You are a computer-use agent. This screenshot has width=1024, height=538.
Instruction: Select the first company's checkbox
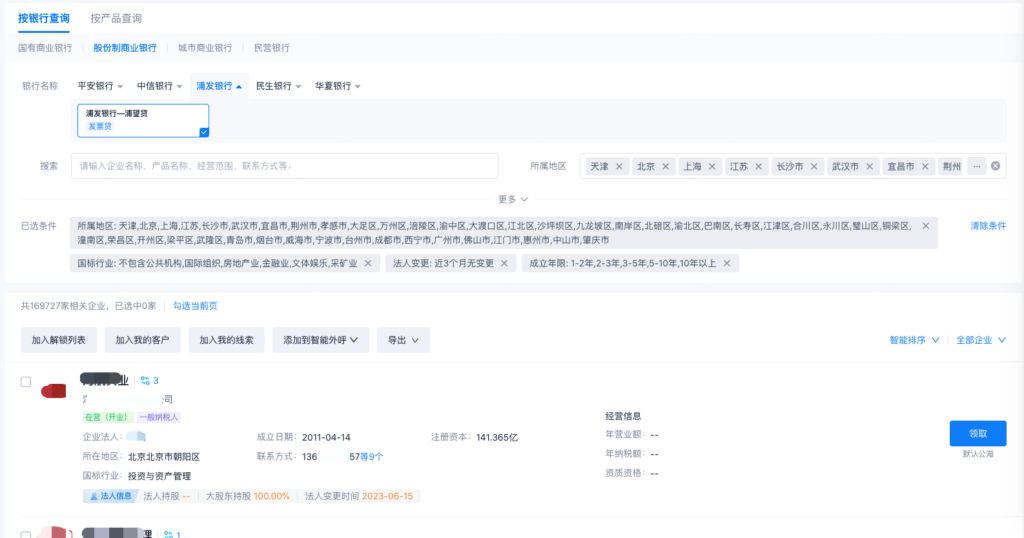[26, 382]
